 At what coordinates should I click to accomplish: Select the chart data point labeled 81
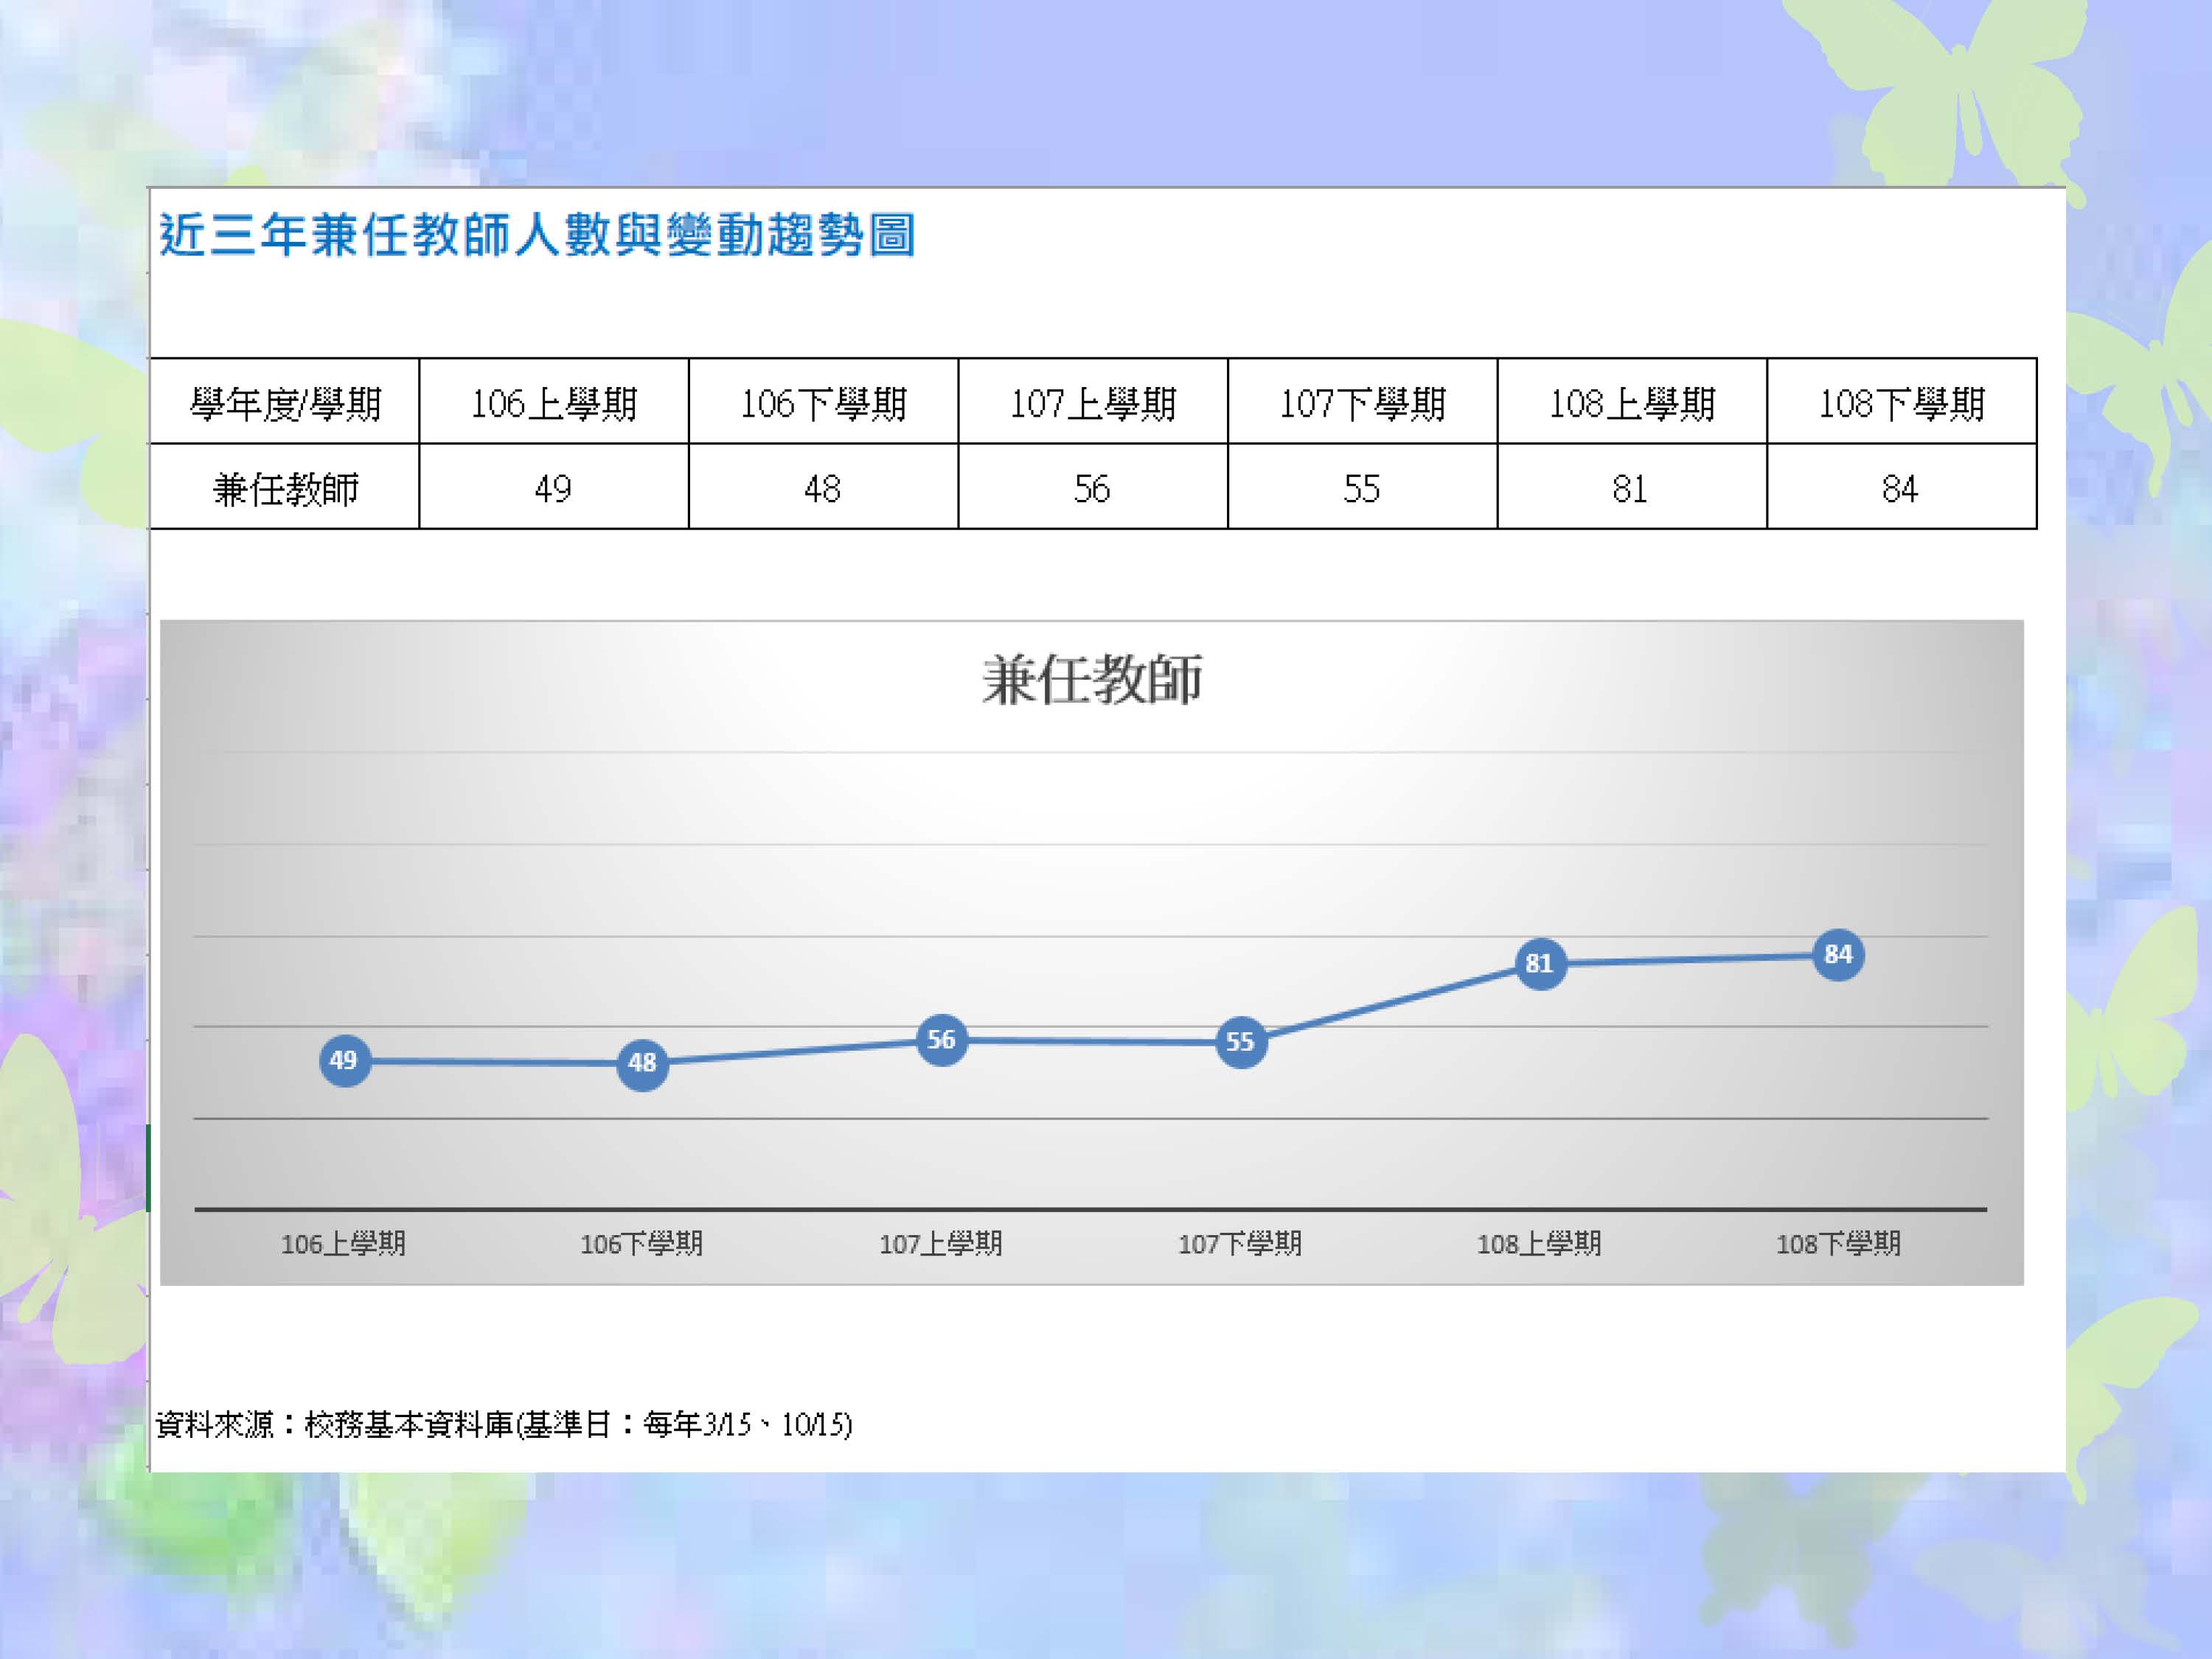tap(1540, 964)
